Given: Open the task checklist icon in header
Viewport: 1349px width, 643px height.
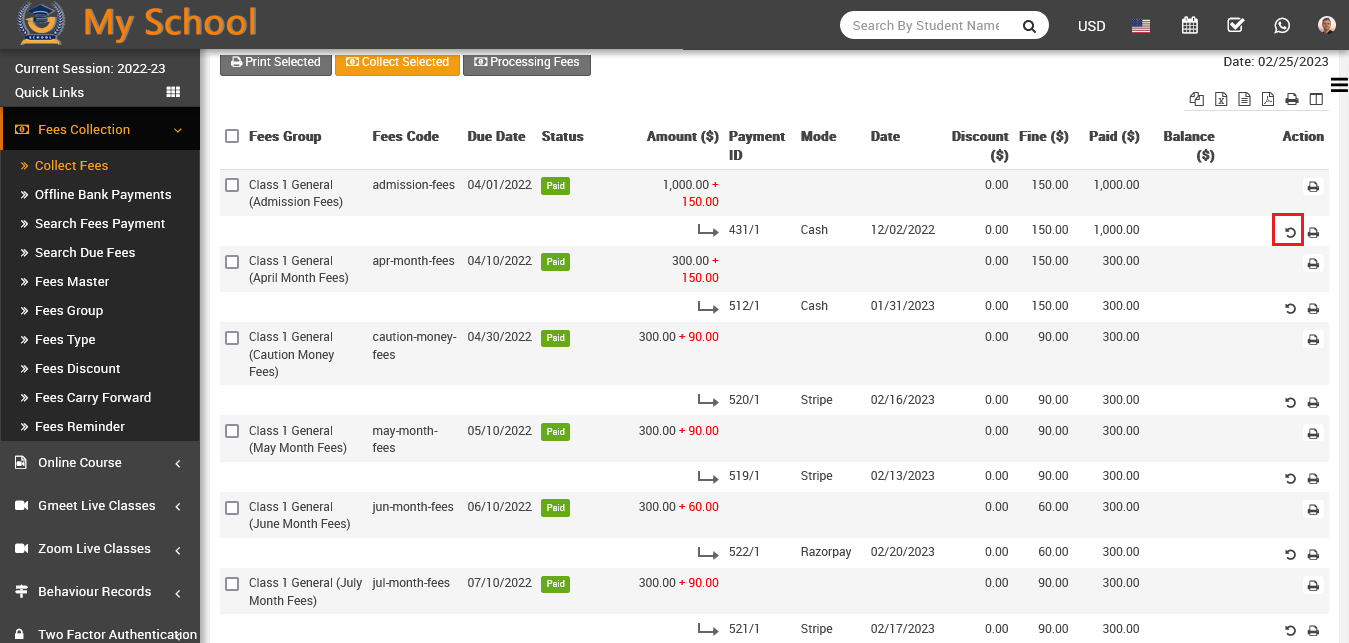Looking at the screenshot, I should [1235, 26].
